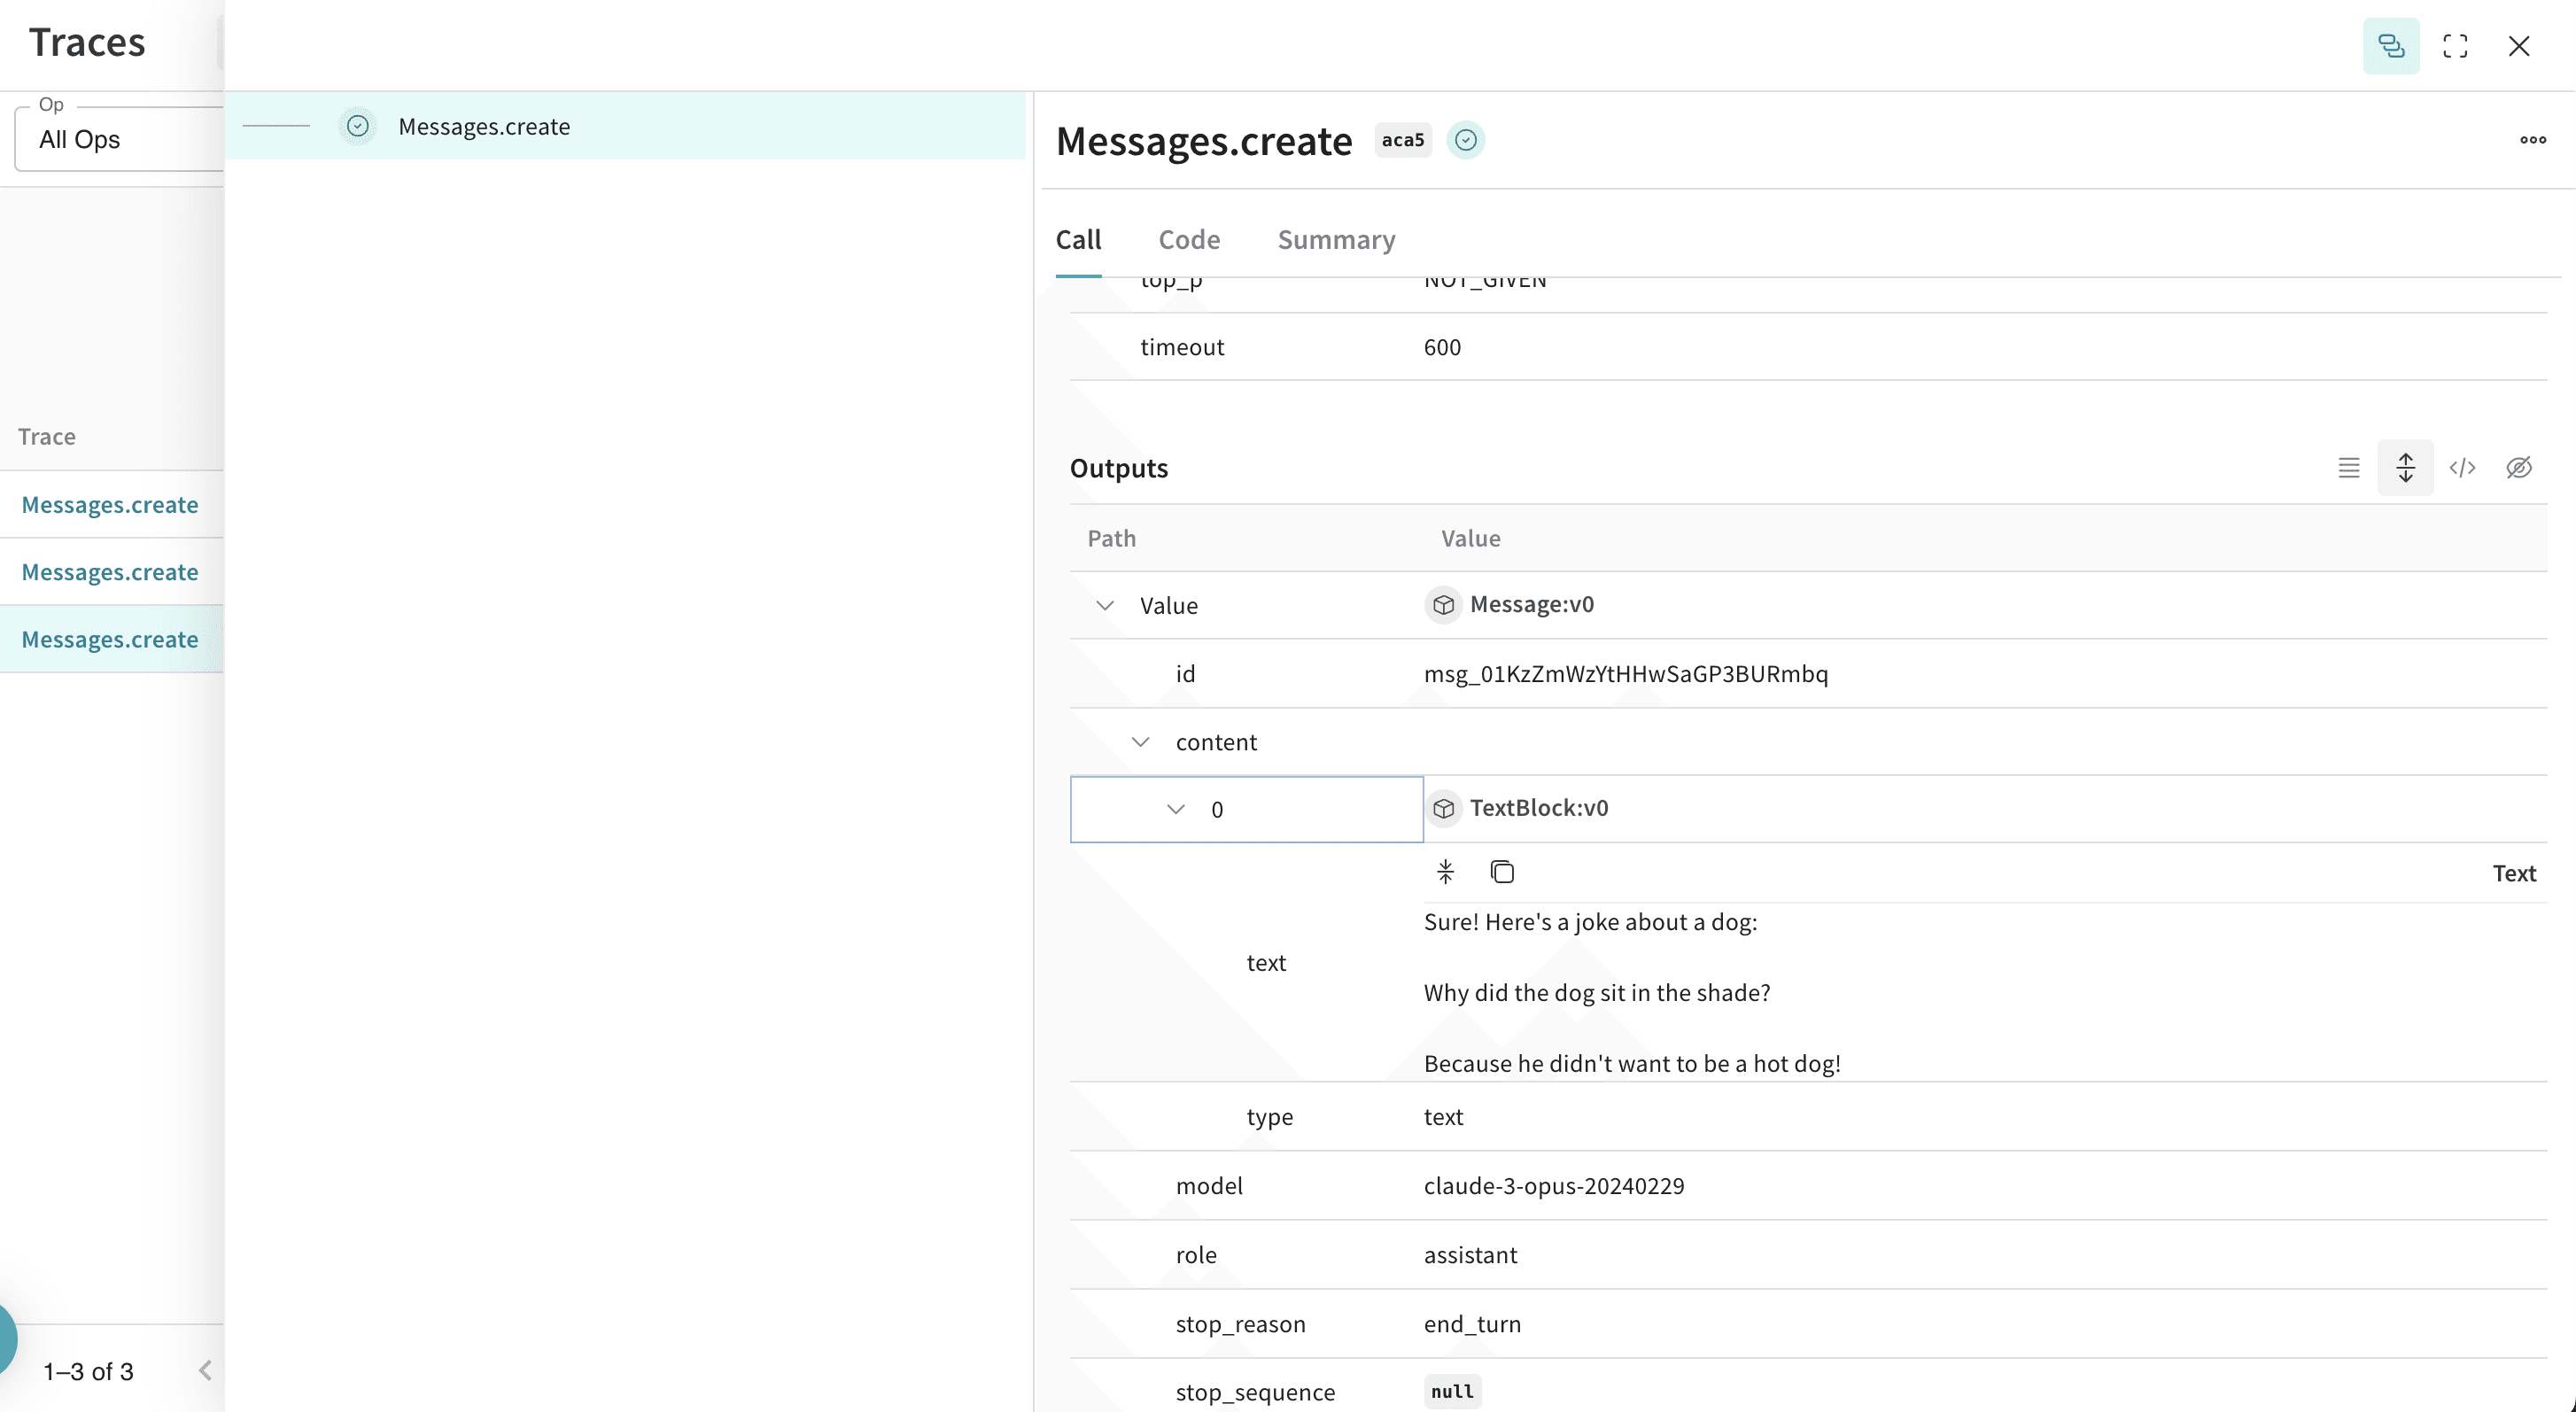Click status check icon beside aca5 badge
This screenshot has width=2576, height=1412.
click(1465, 140)
